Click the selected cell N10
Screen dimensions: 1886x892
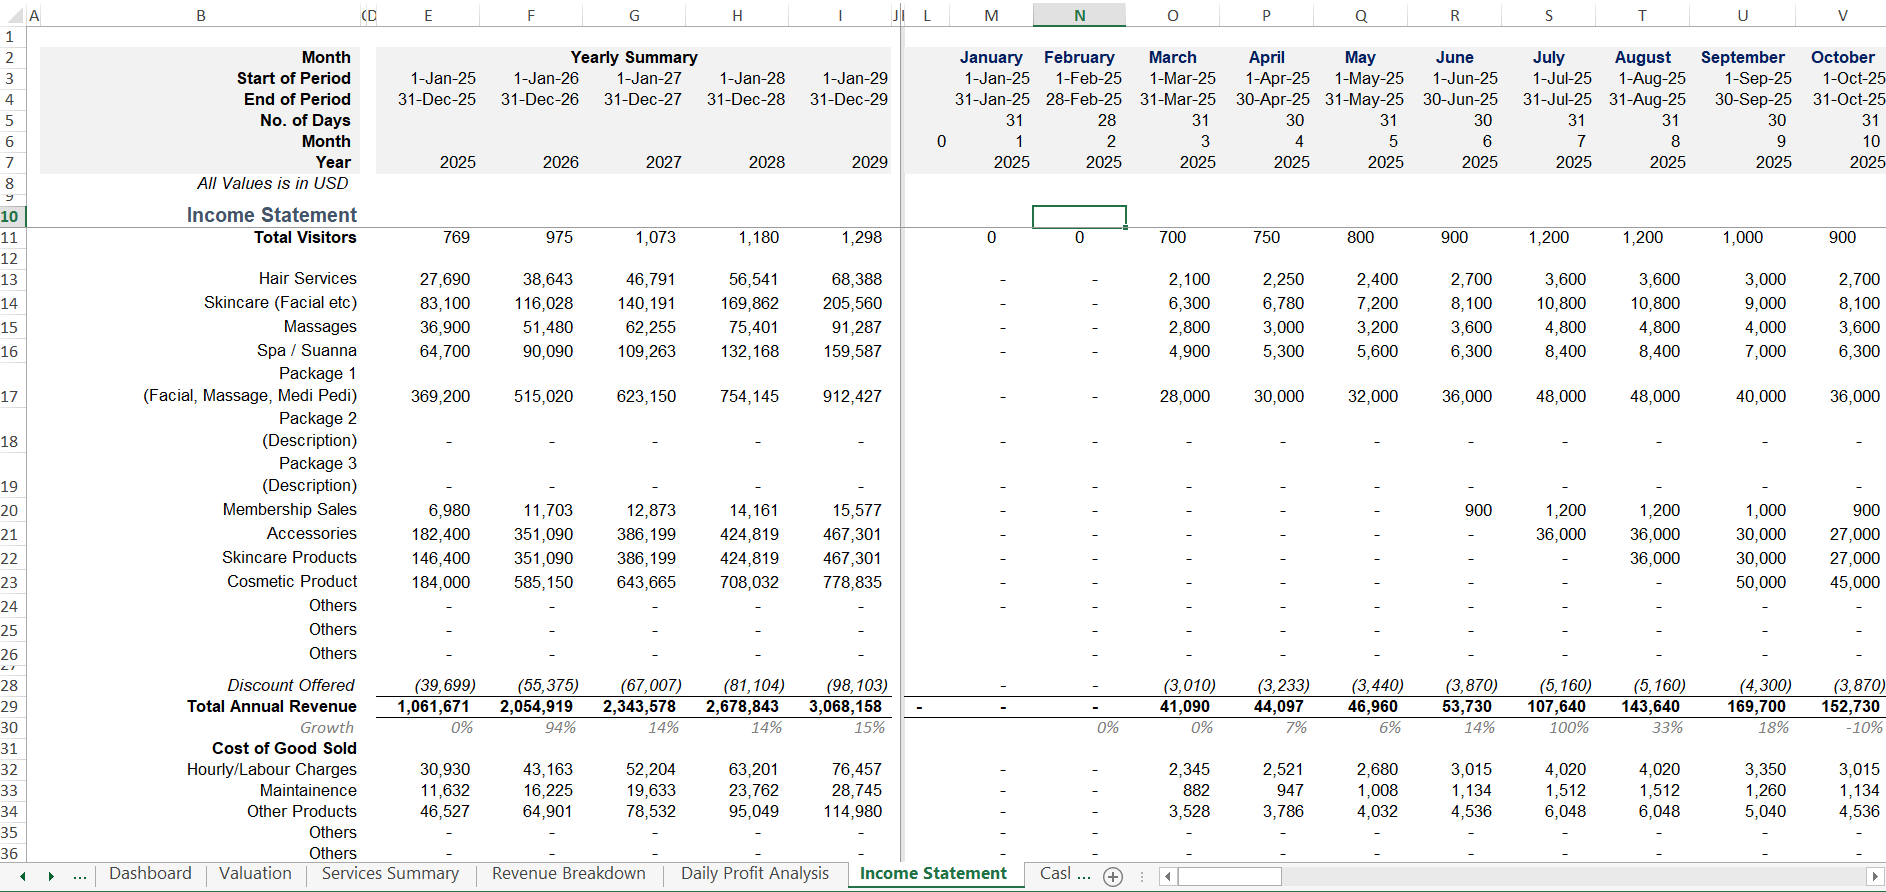tap(1079, 216)
